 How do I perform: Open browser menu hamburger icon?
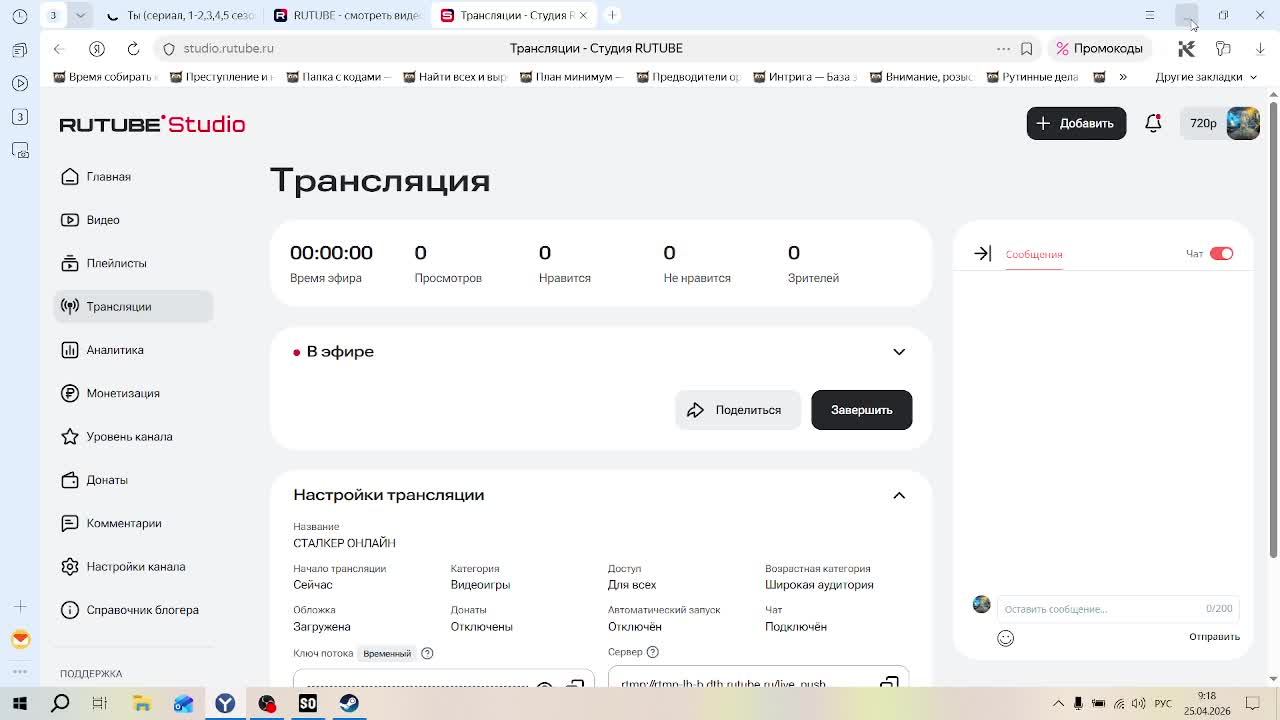(x=1149, y=15)
